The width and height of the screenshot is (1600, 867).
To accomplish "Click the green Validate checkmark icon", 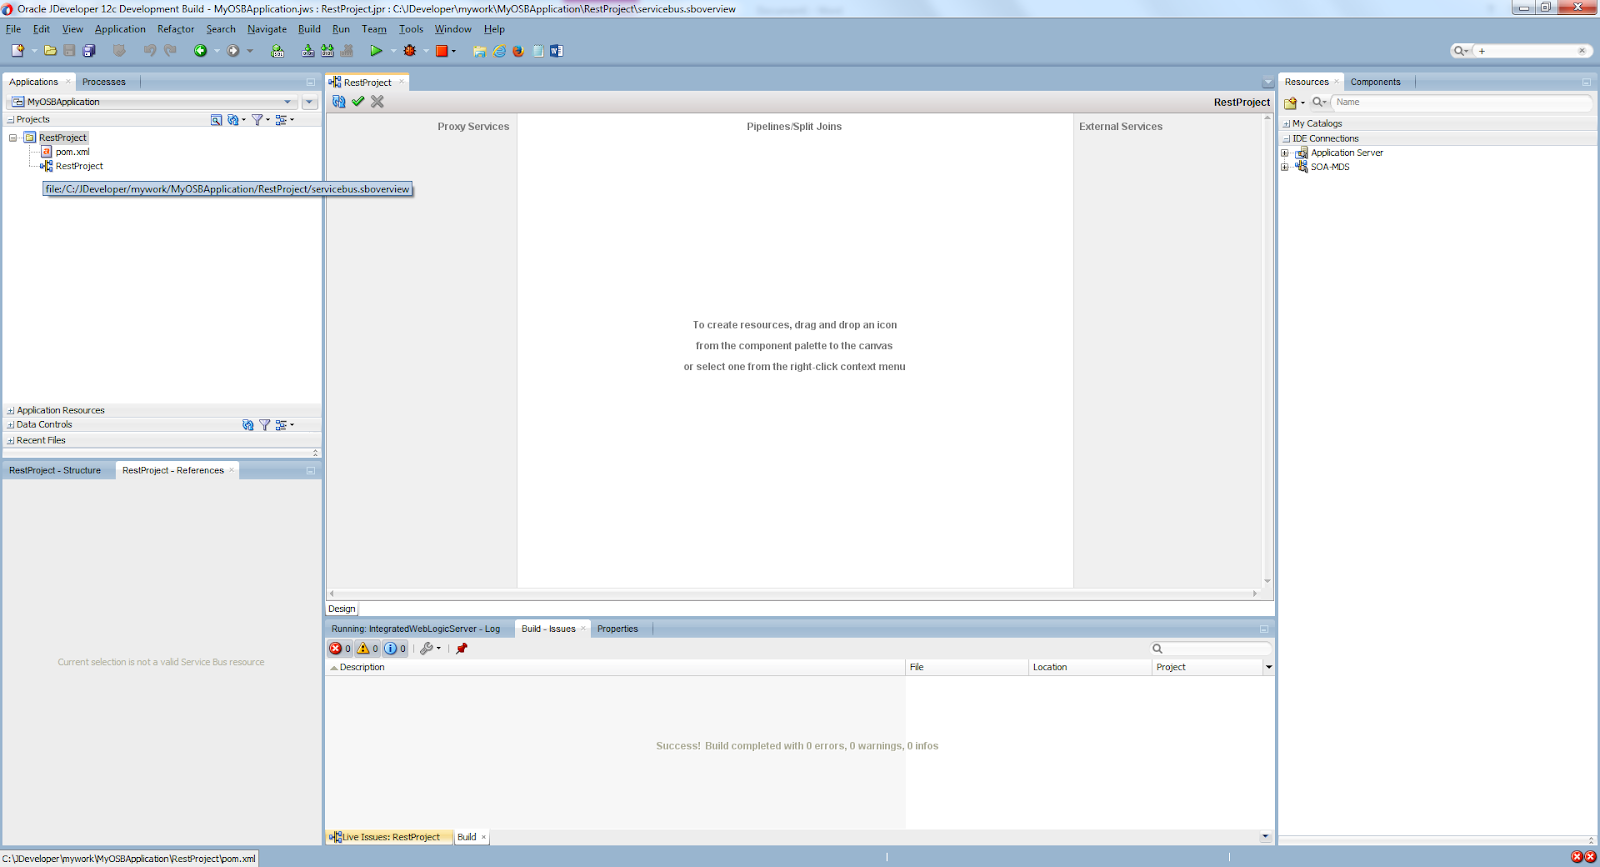I will (x=358, y=101).
